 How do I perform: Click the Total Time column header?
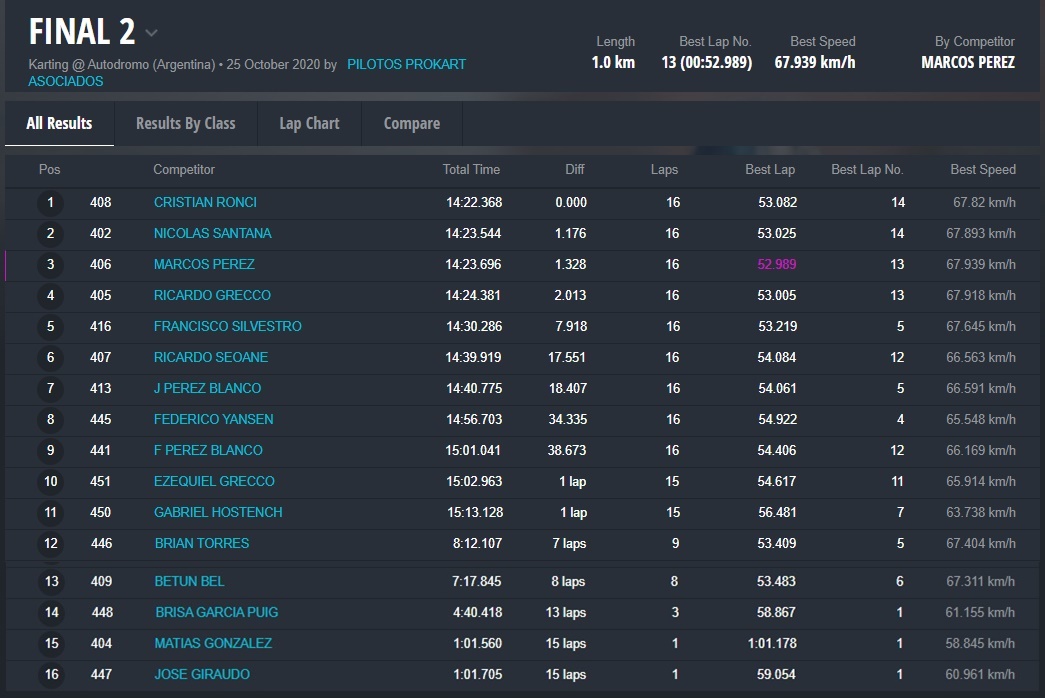click(x=471, y=169)
